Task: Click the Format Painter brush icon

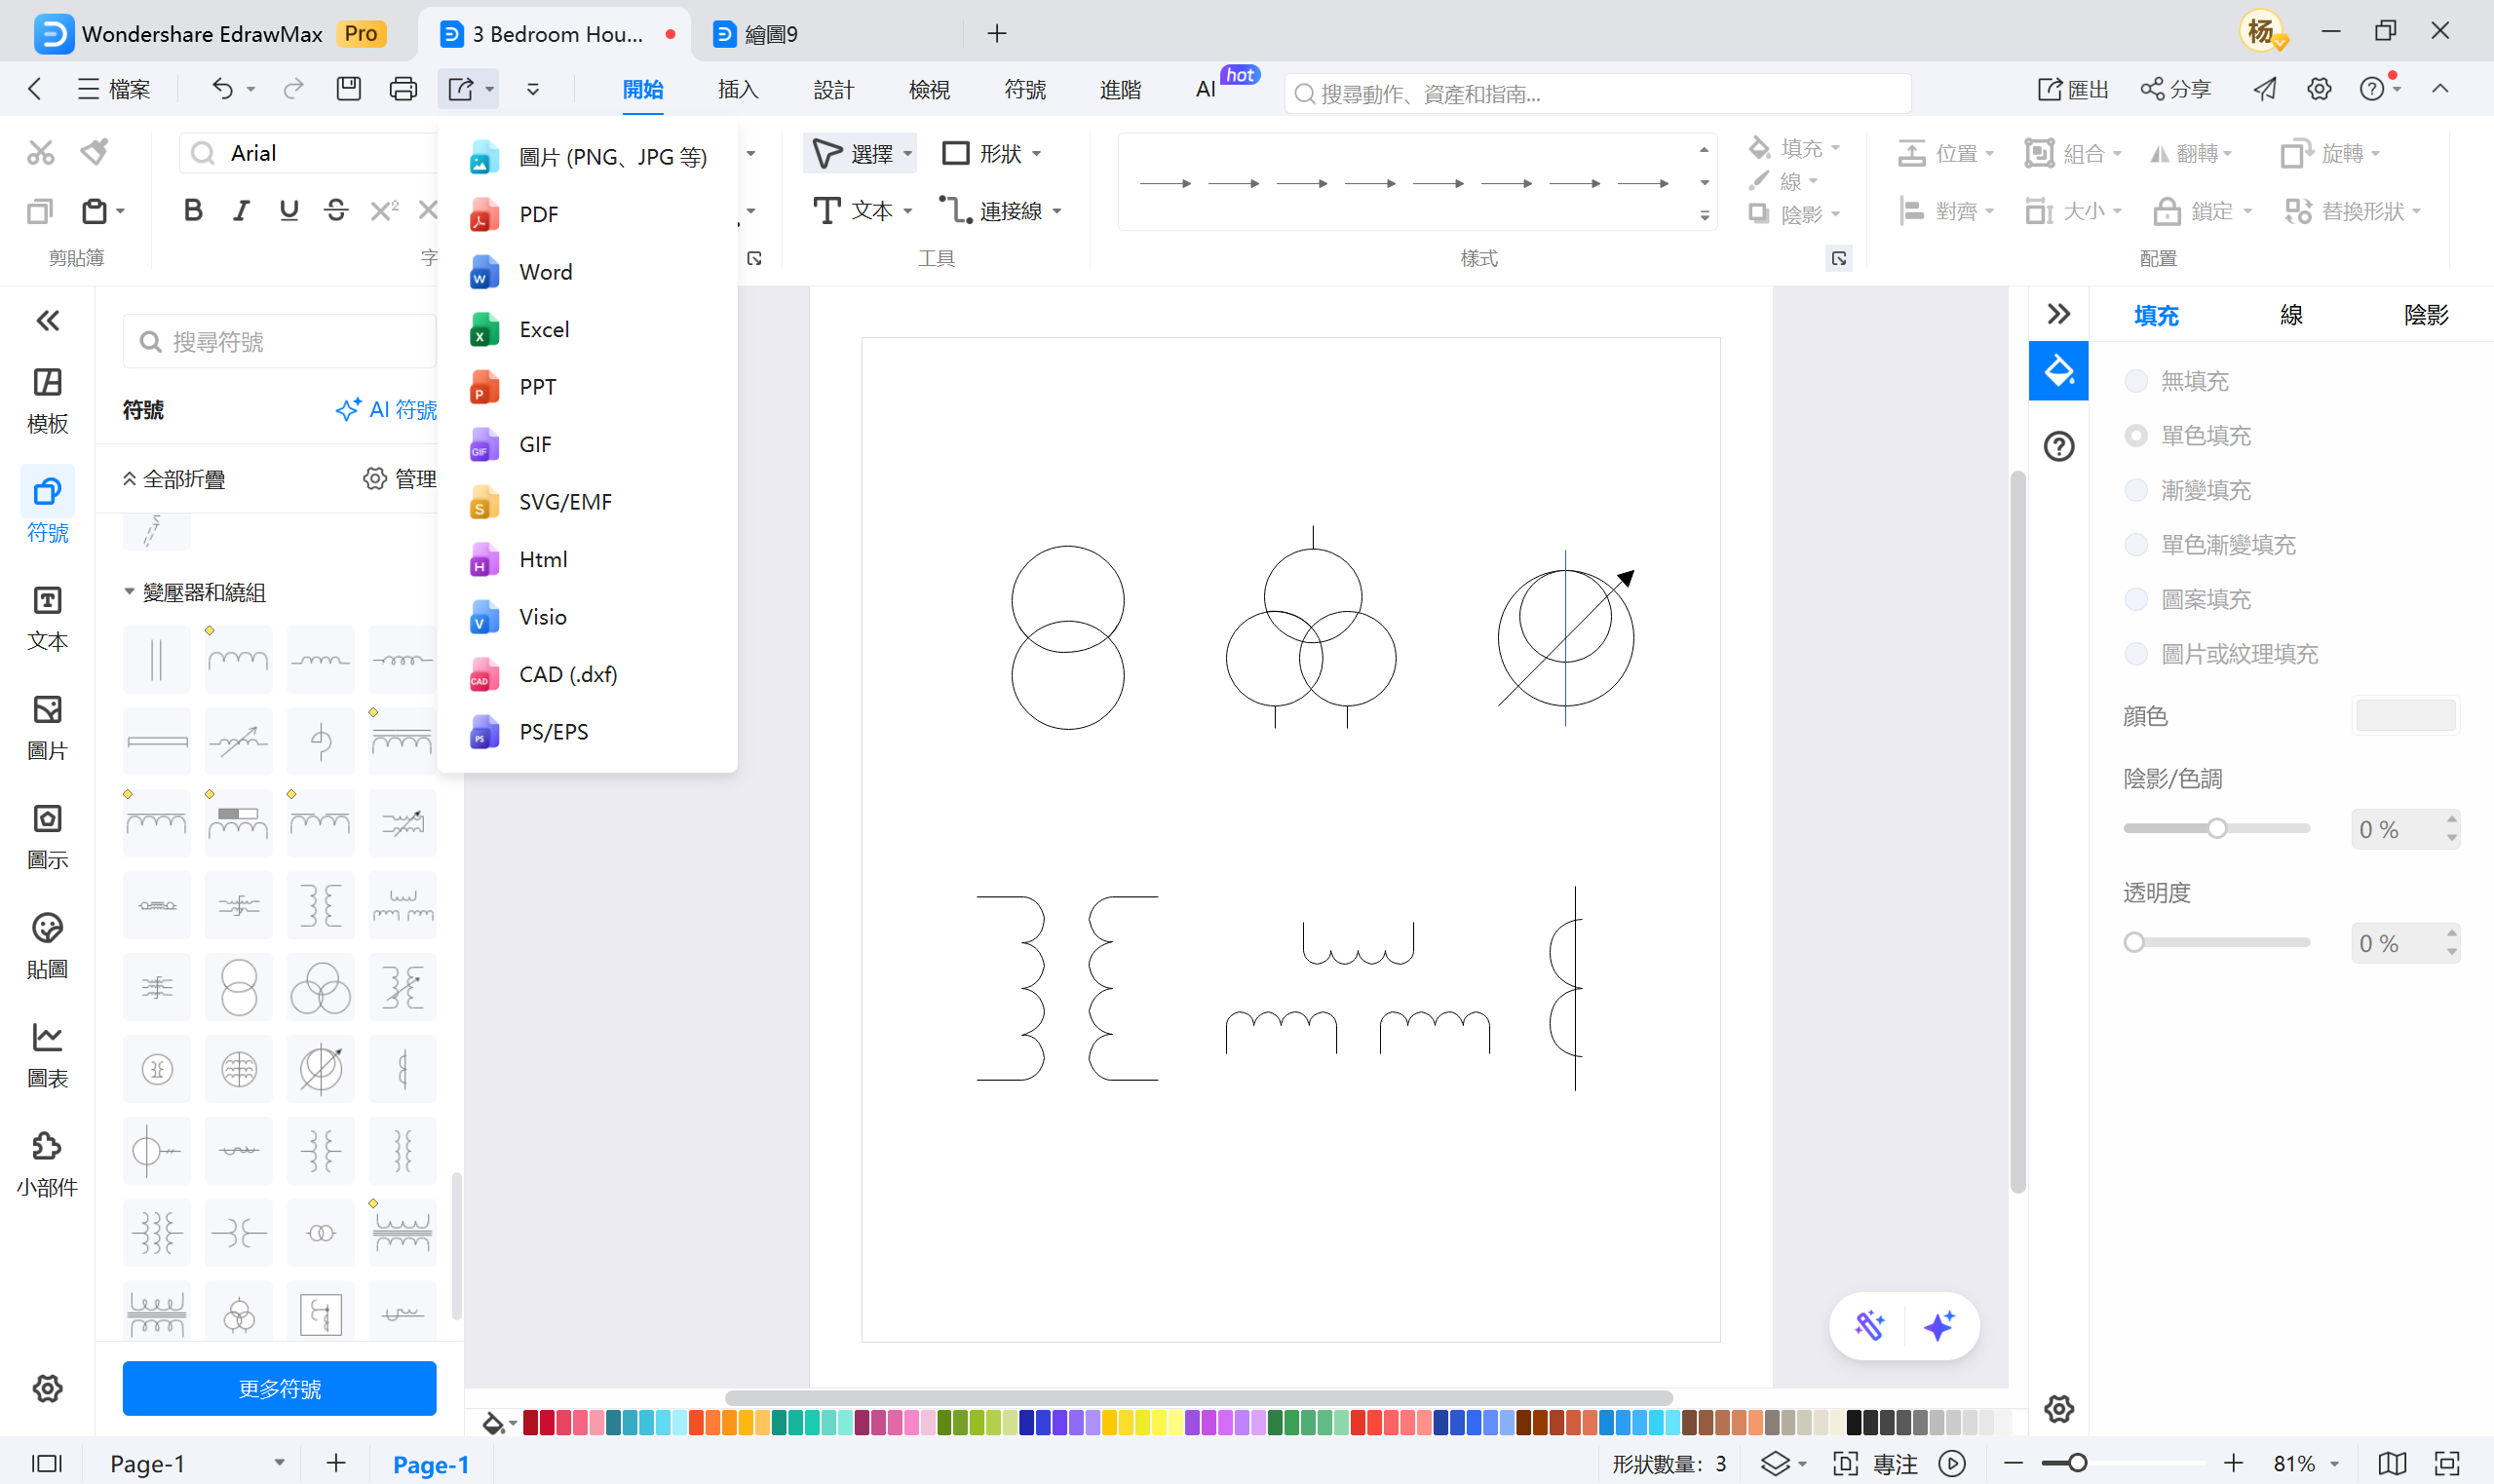Action: (95, 152)
